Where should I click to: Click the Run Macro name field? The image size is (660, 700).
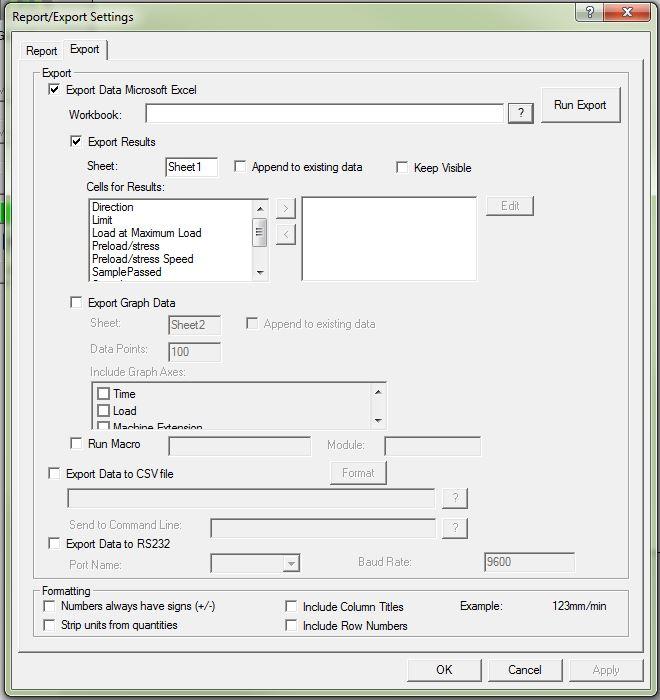[x=239, y=446]
